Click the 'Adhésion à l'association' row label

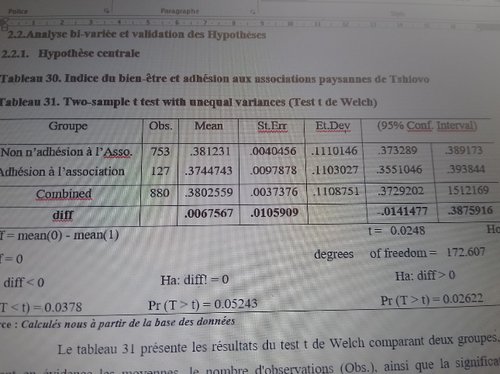tap(62, 172)
